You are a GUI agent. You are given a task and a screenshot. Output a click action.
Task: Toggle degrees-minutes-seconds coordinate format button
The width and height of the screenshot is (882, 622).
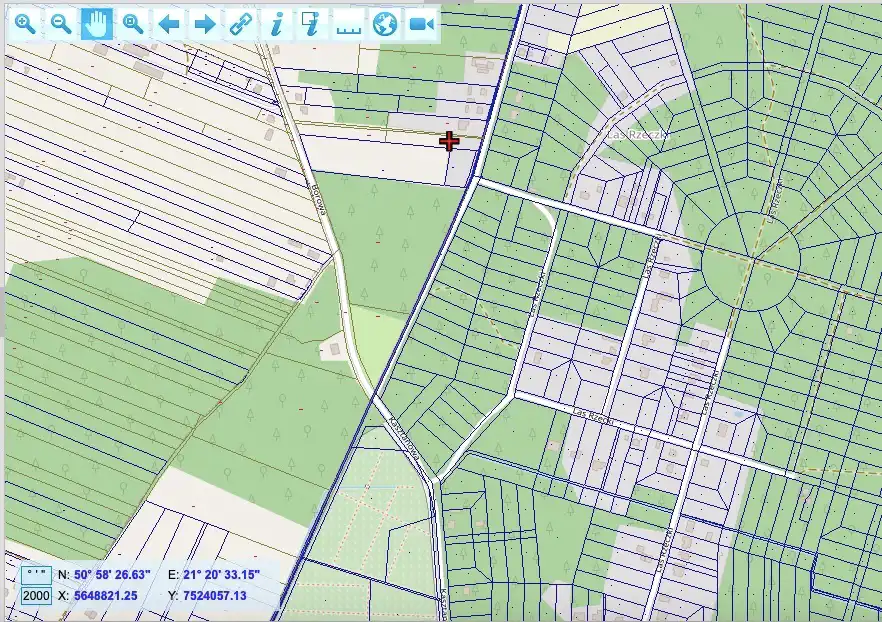[36, 575]
